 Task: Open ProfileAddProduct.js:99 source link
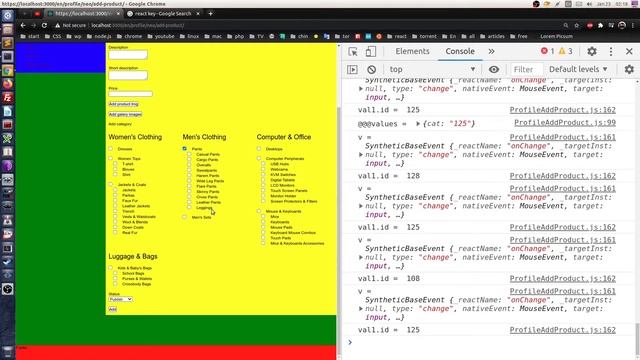click(565, 123)
